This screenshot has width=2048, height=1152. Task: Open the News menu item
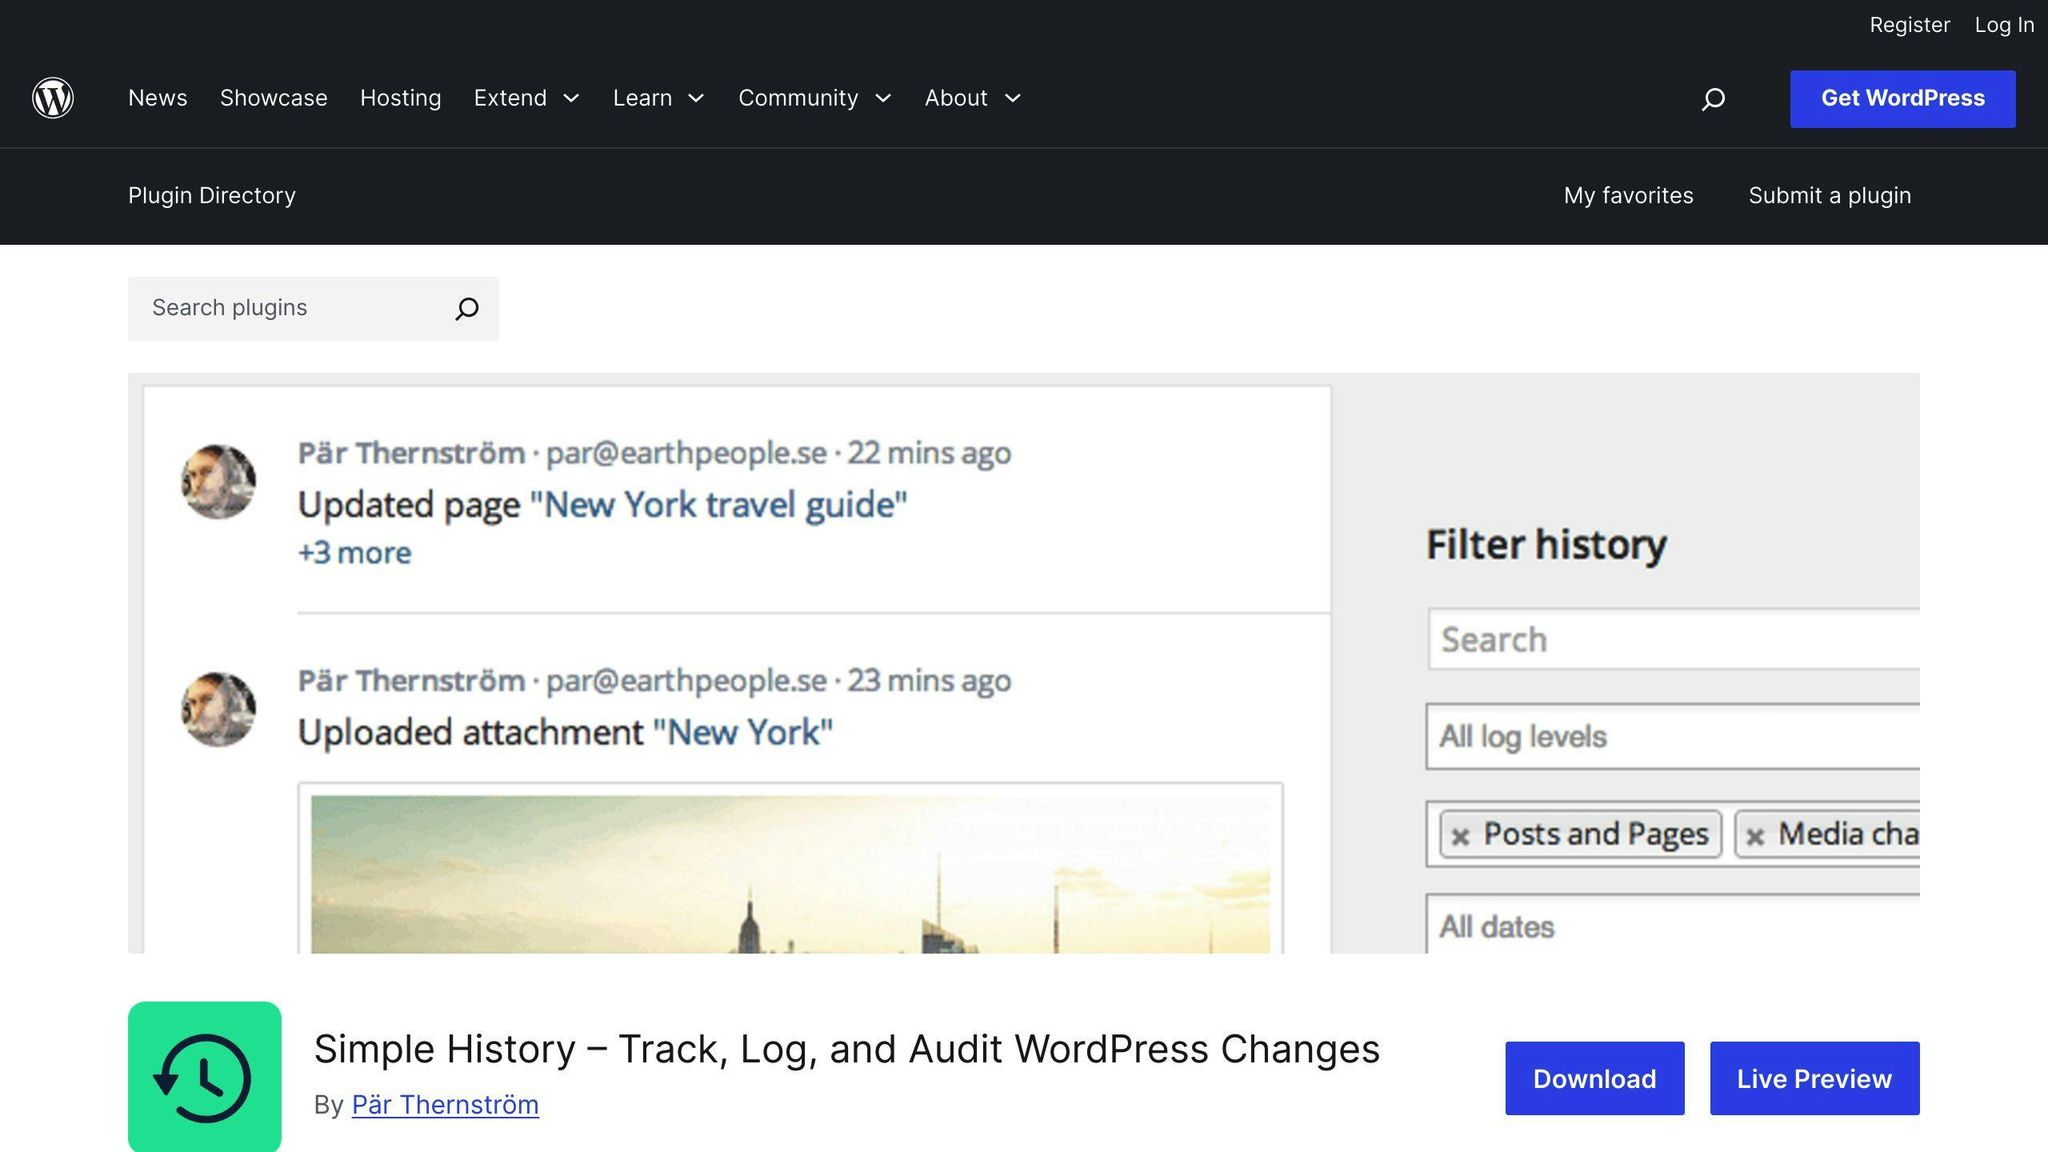(158, 98)
